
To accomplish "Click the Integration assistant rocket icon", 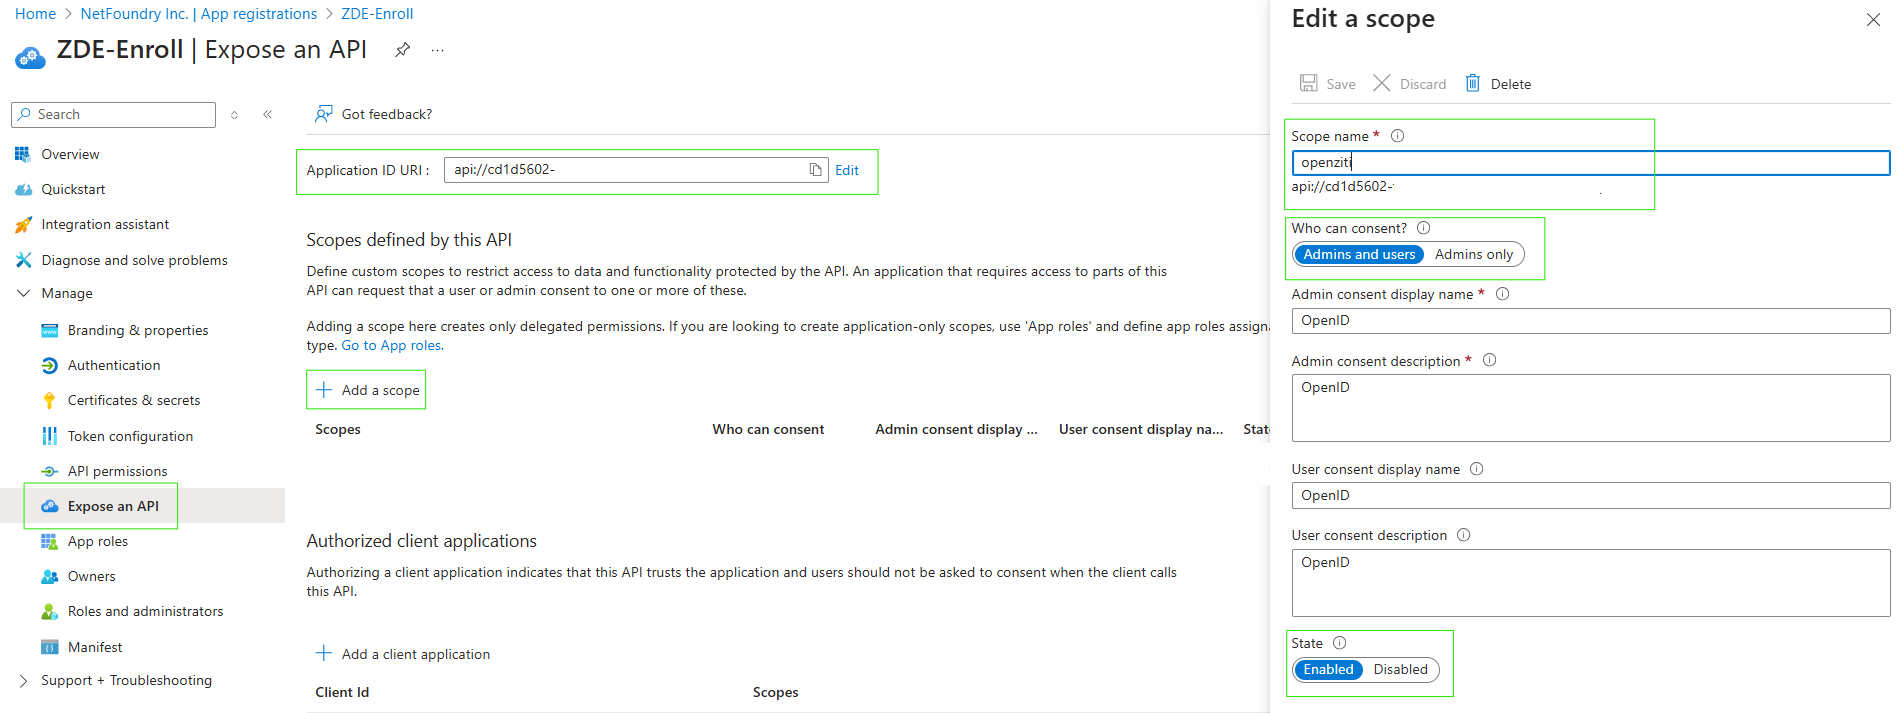I will coord(23,225).
